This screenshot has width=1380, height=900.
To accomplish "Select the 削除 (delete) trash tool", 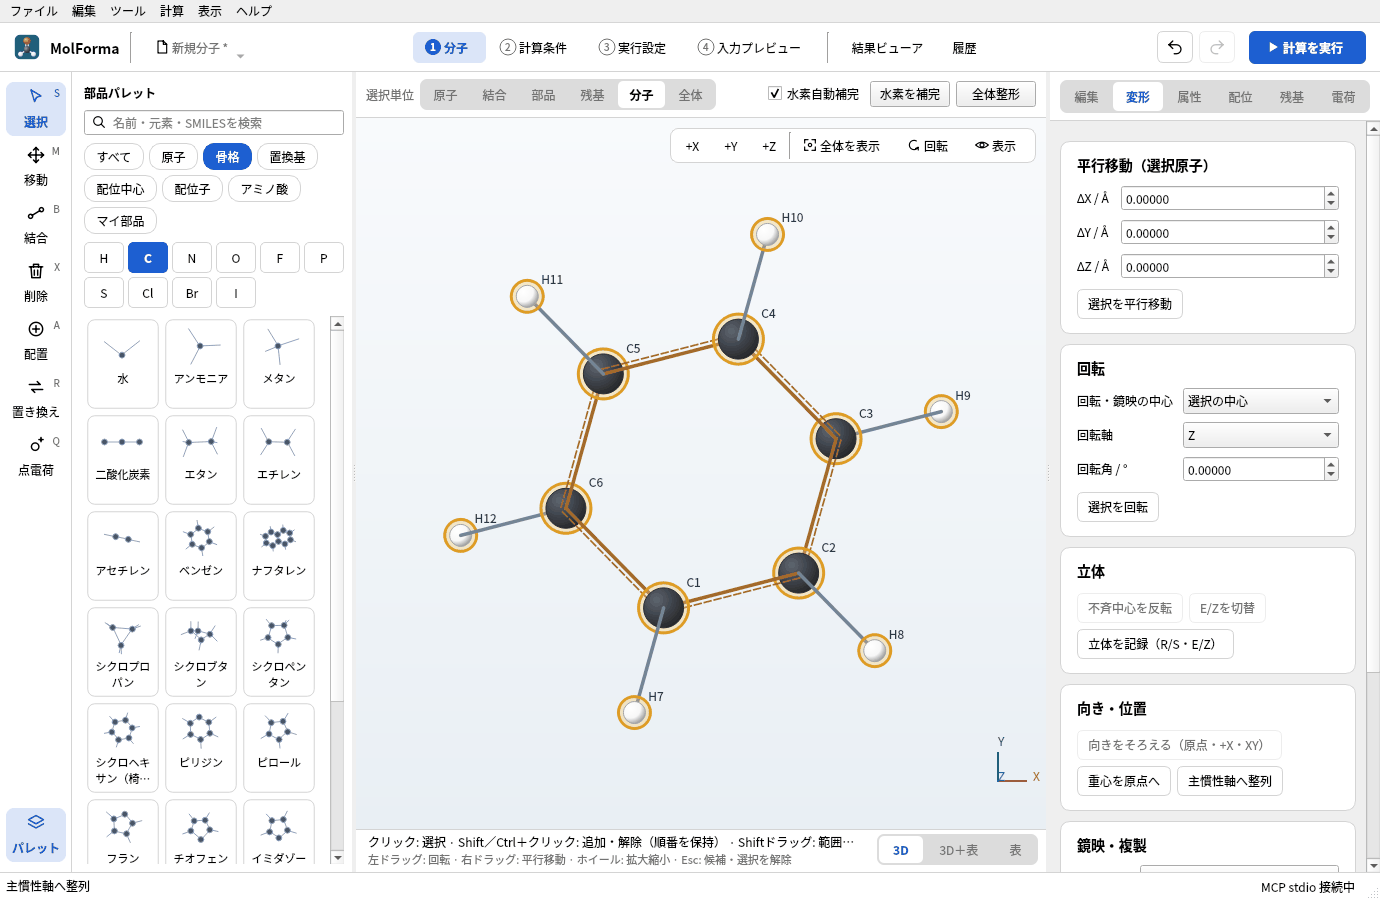I will 36,282.
